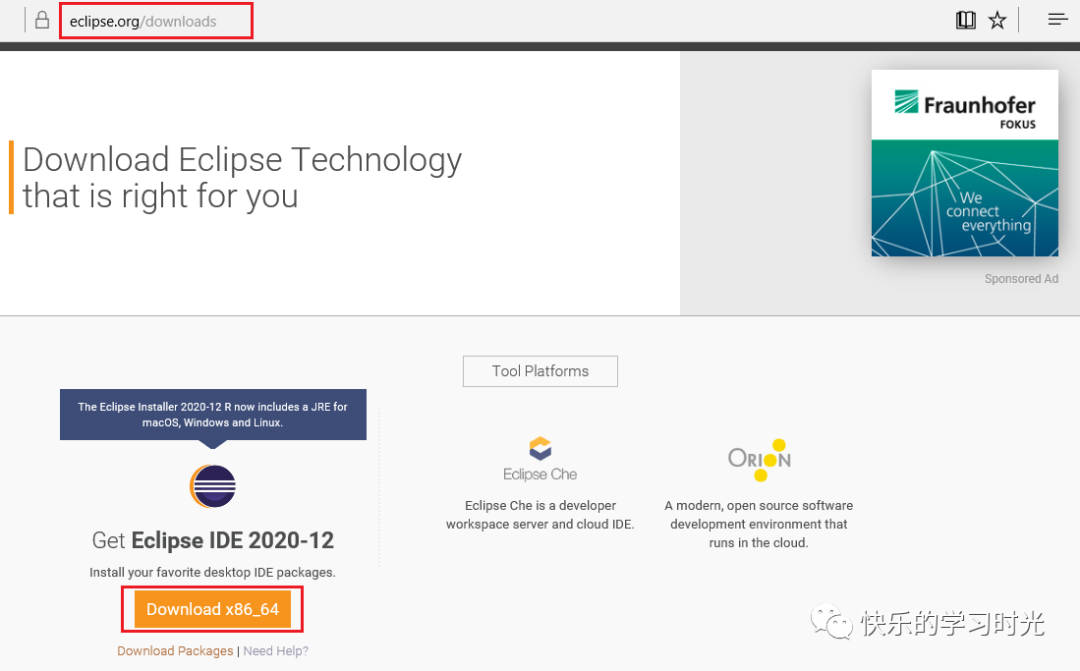Click the 'Get Eclipse IDE 2020-12' heading
This screenshot has width=1080, height=671.
[x=213, y=540]
